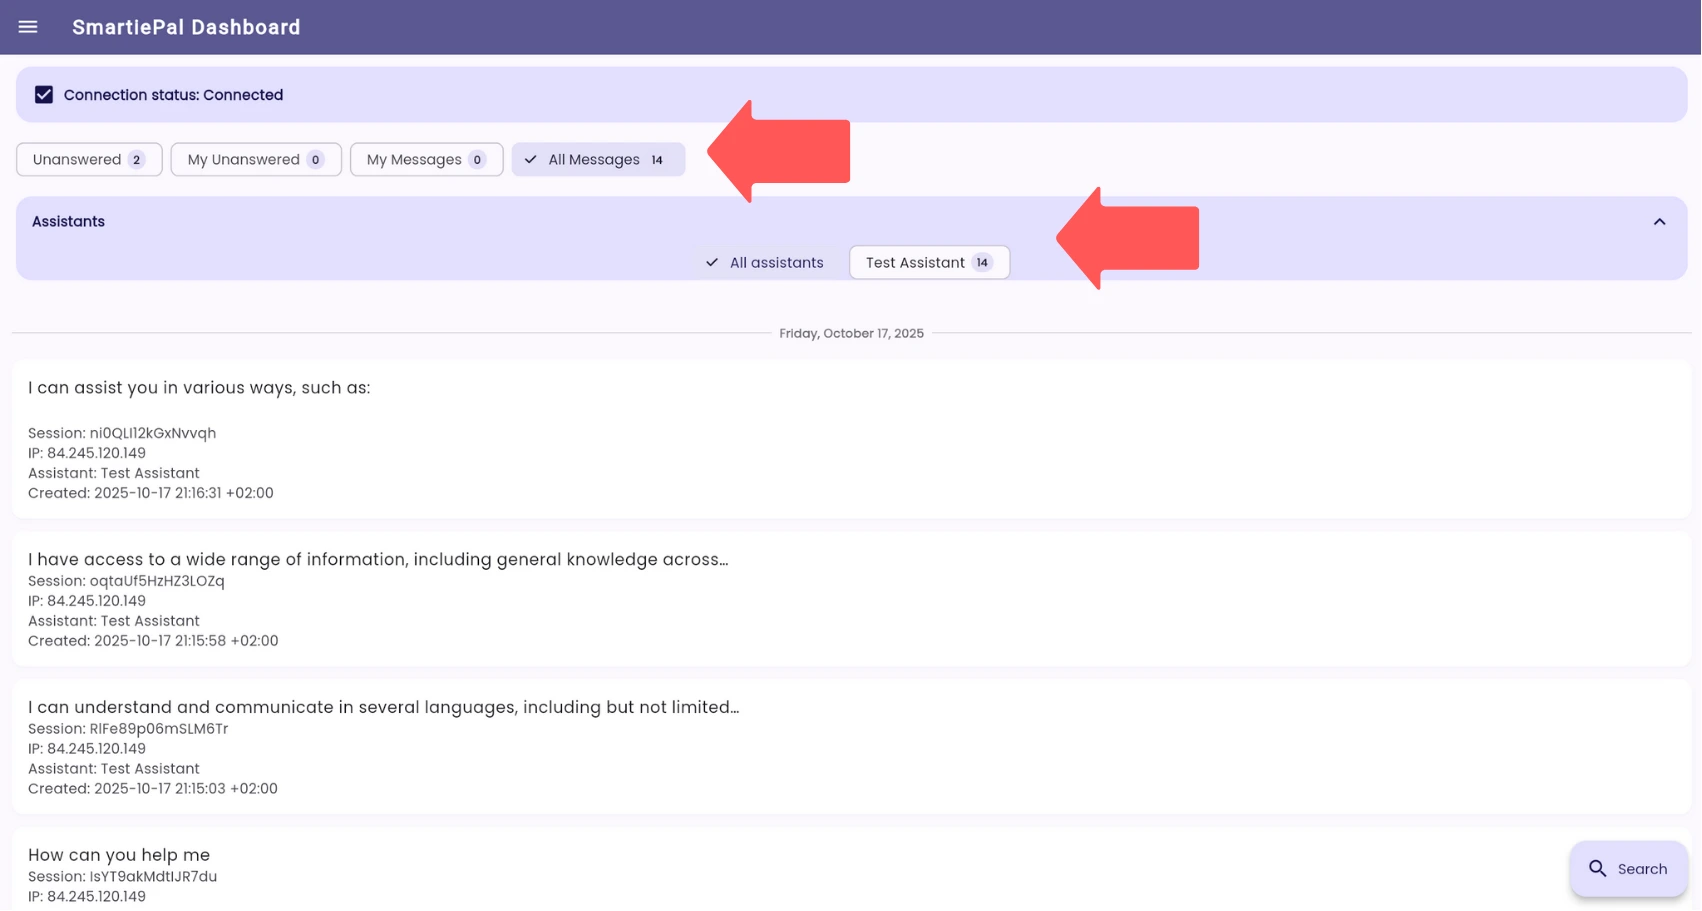Click the My Messages count badge

[x=477, y=160]
